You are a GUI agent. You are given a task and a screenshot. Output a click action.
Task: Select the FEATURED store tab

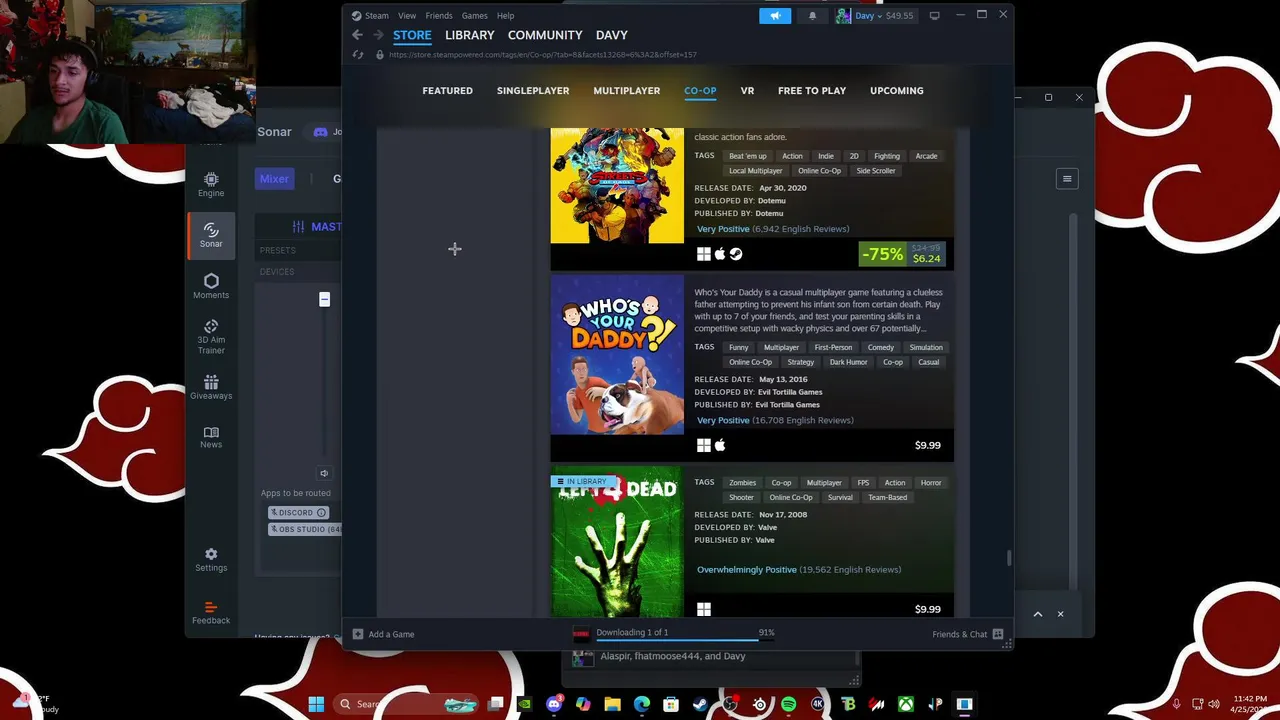click(x=447, y=90)
